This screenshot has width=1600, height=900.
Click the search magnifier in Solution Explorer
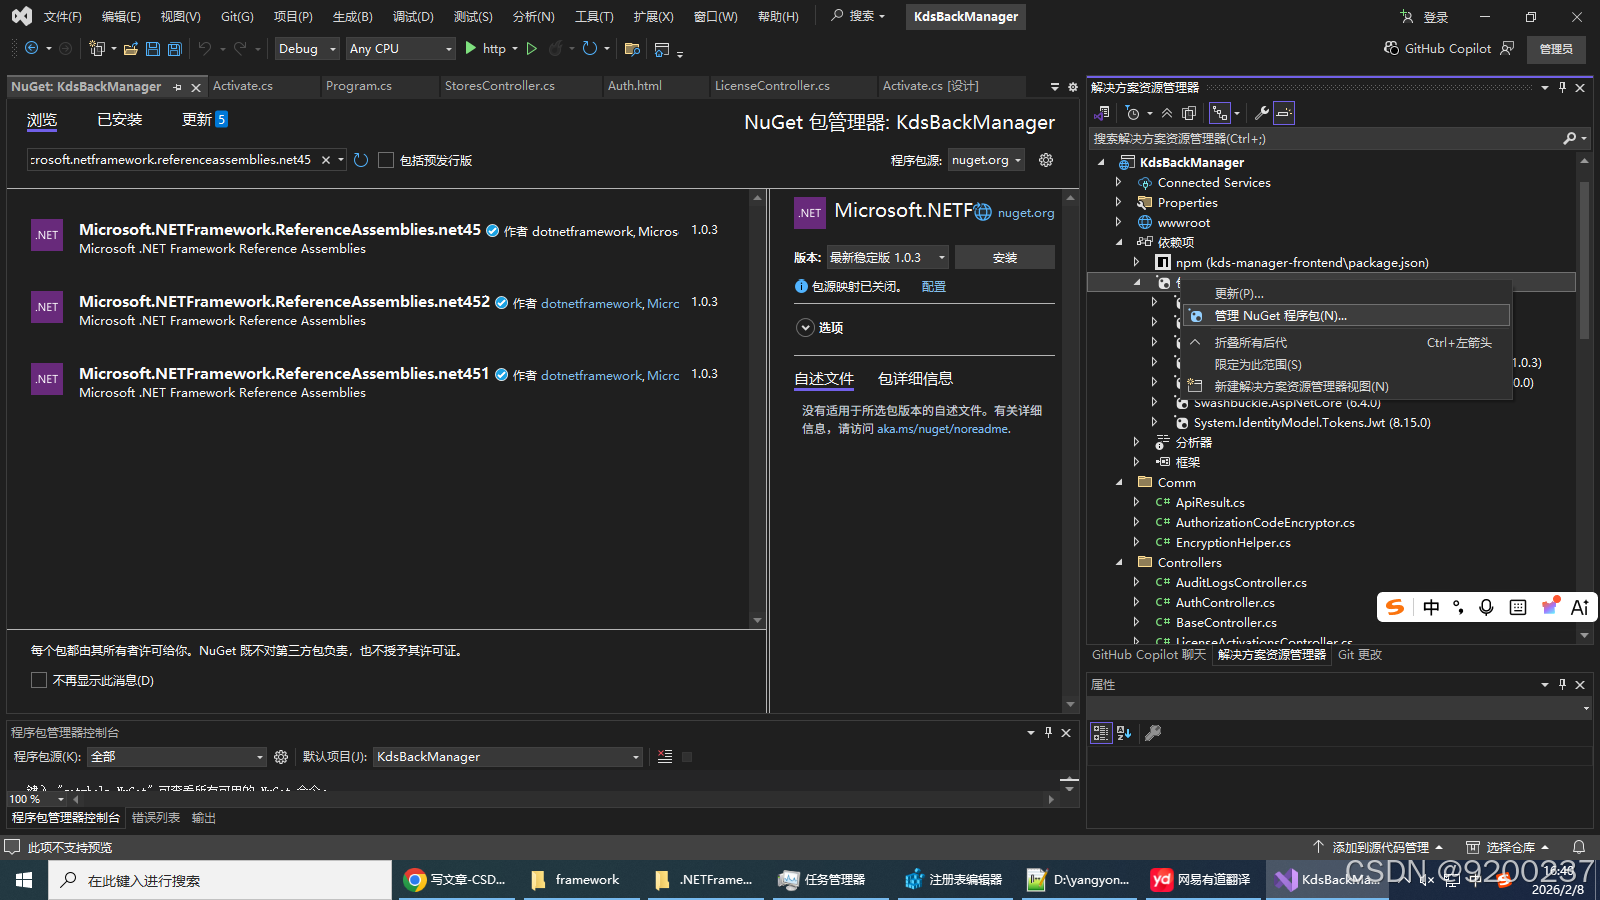(1570, 138)
